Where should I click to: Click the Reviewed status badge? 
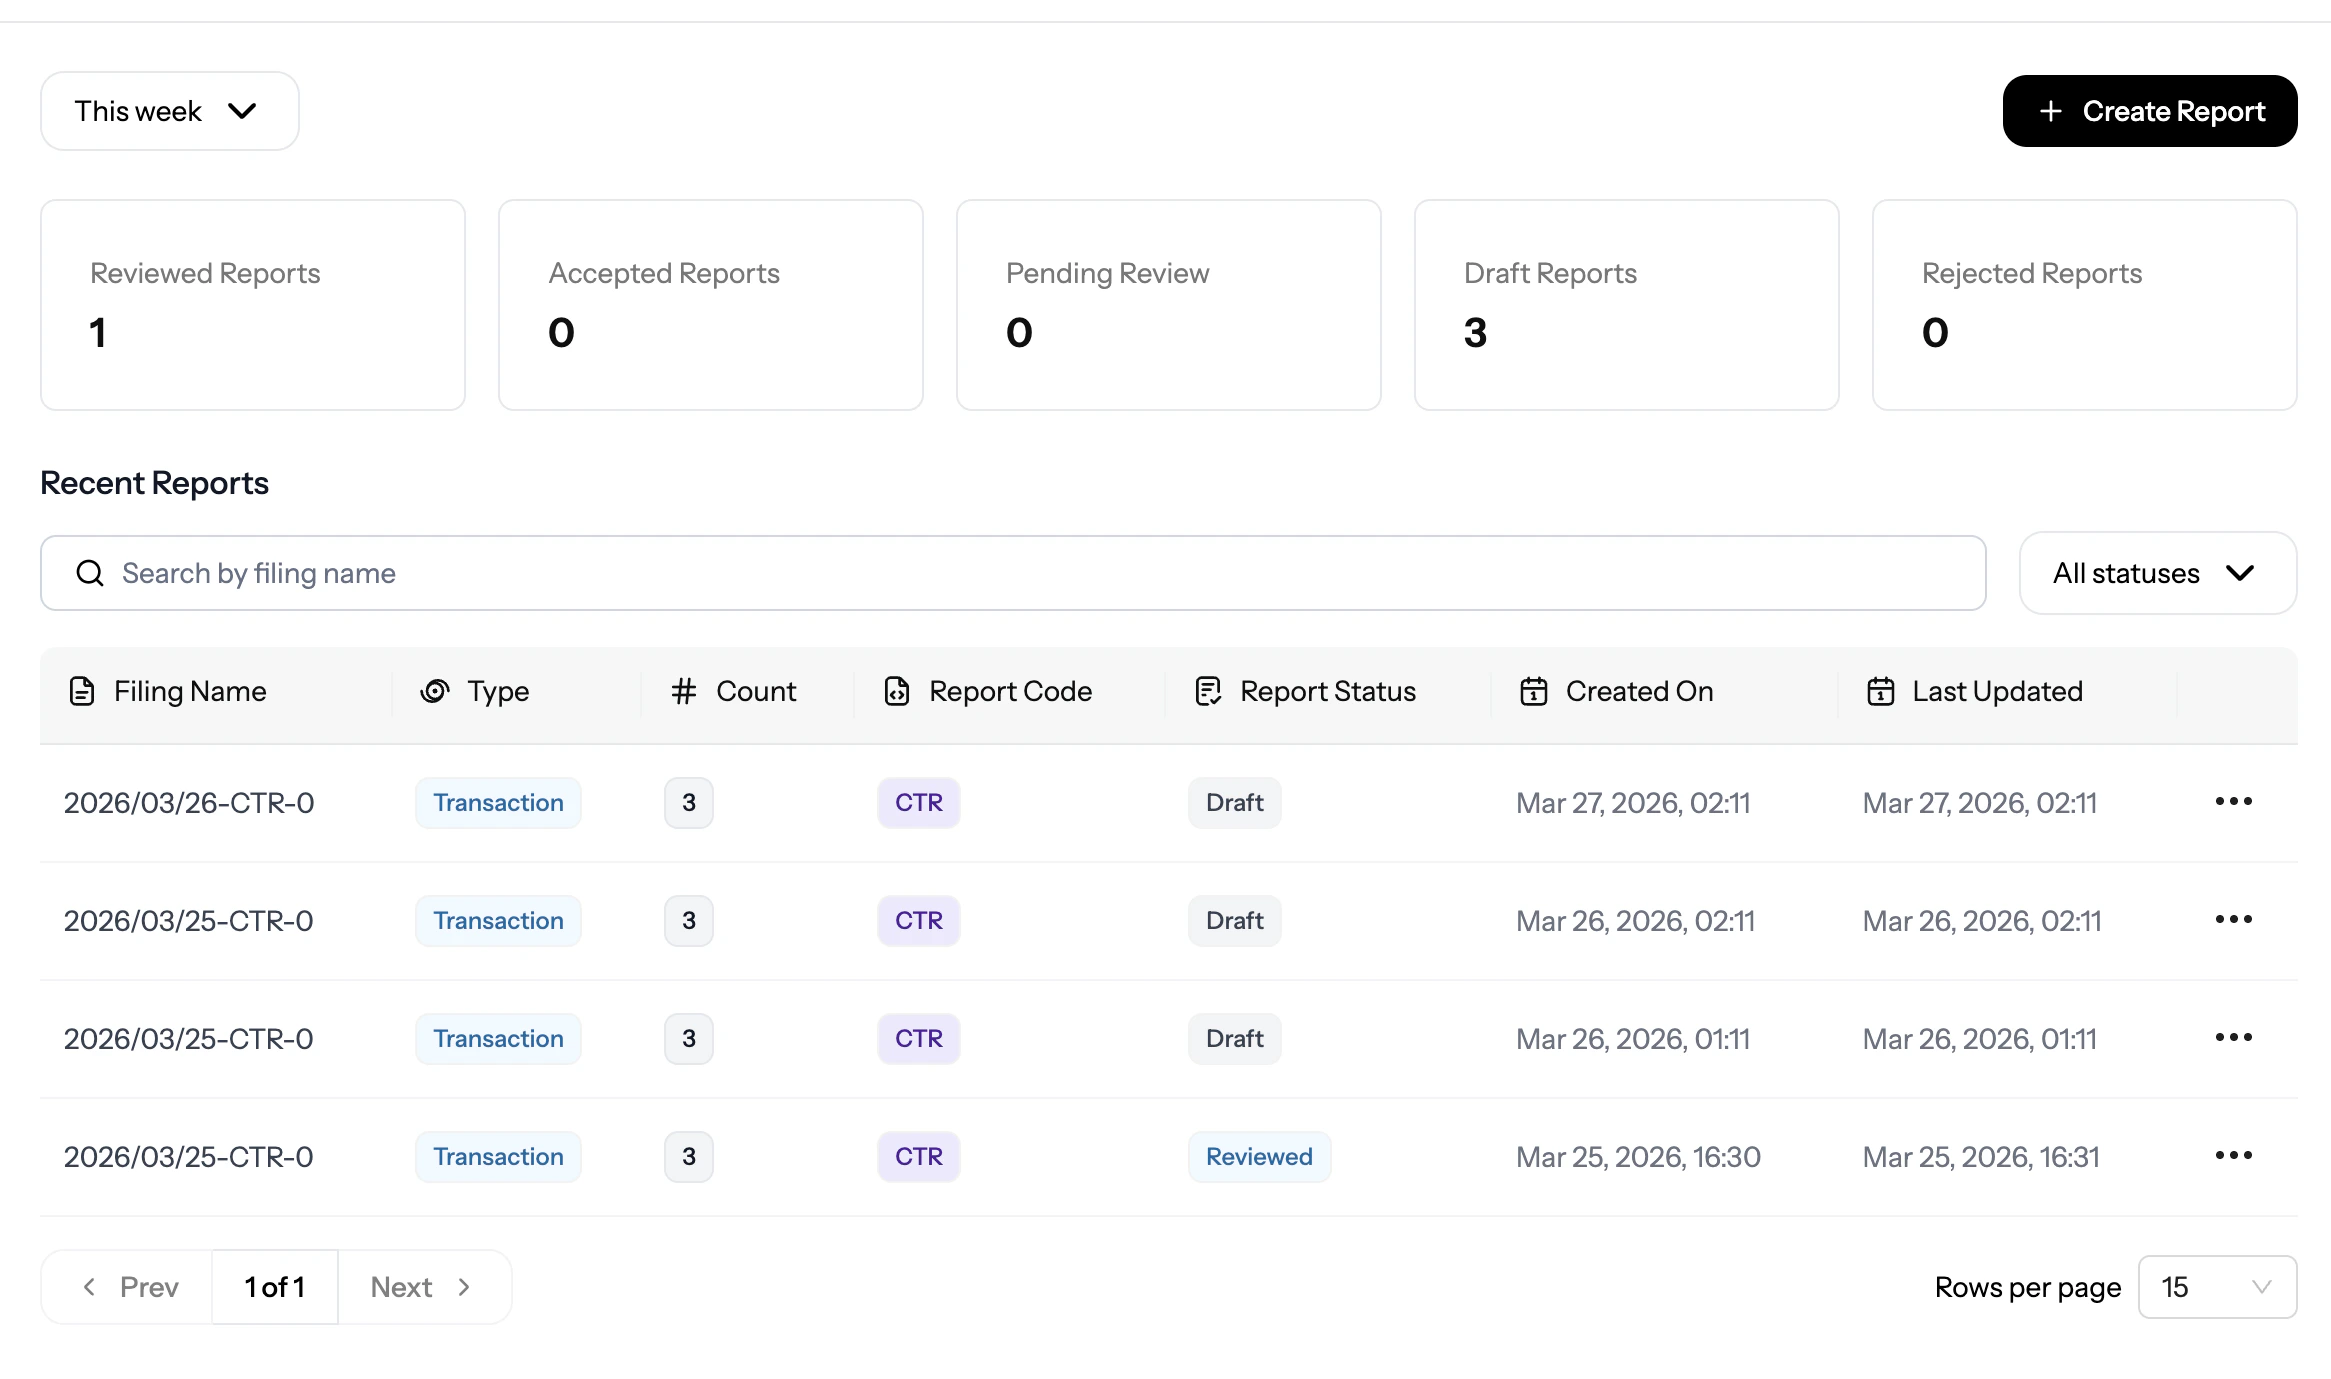1258,1157
